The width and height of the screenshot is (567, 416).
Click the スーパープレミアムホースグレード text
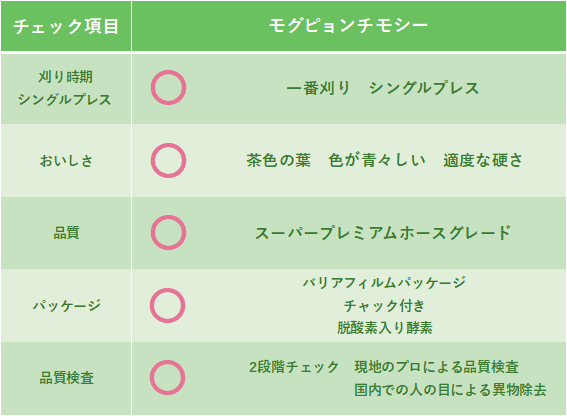pos(383,233)
